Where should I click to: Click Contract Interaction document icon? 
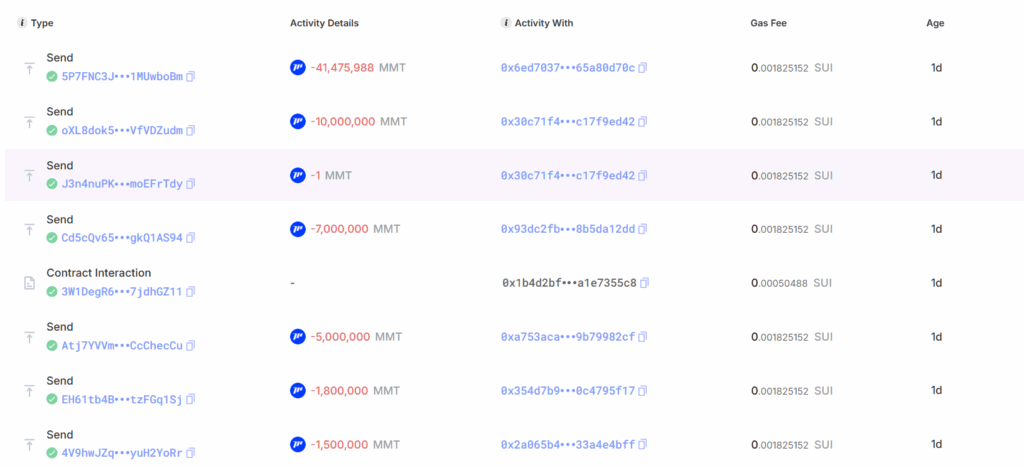coord(29,284)
